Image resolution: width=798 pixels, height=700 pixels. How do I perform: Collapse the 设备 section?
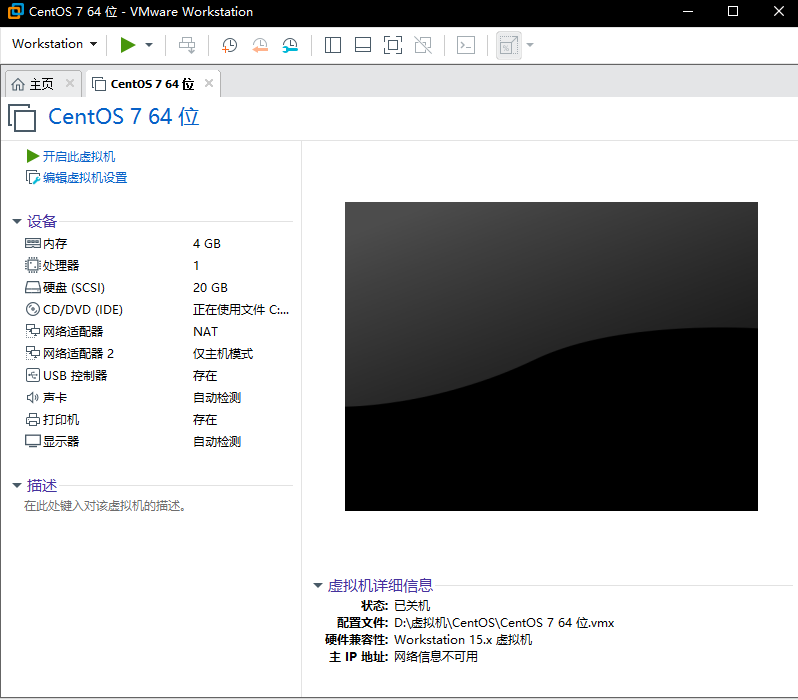17,221
